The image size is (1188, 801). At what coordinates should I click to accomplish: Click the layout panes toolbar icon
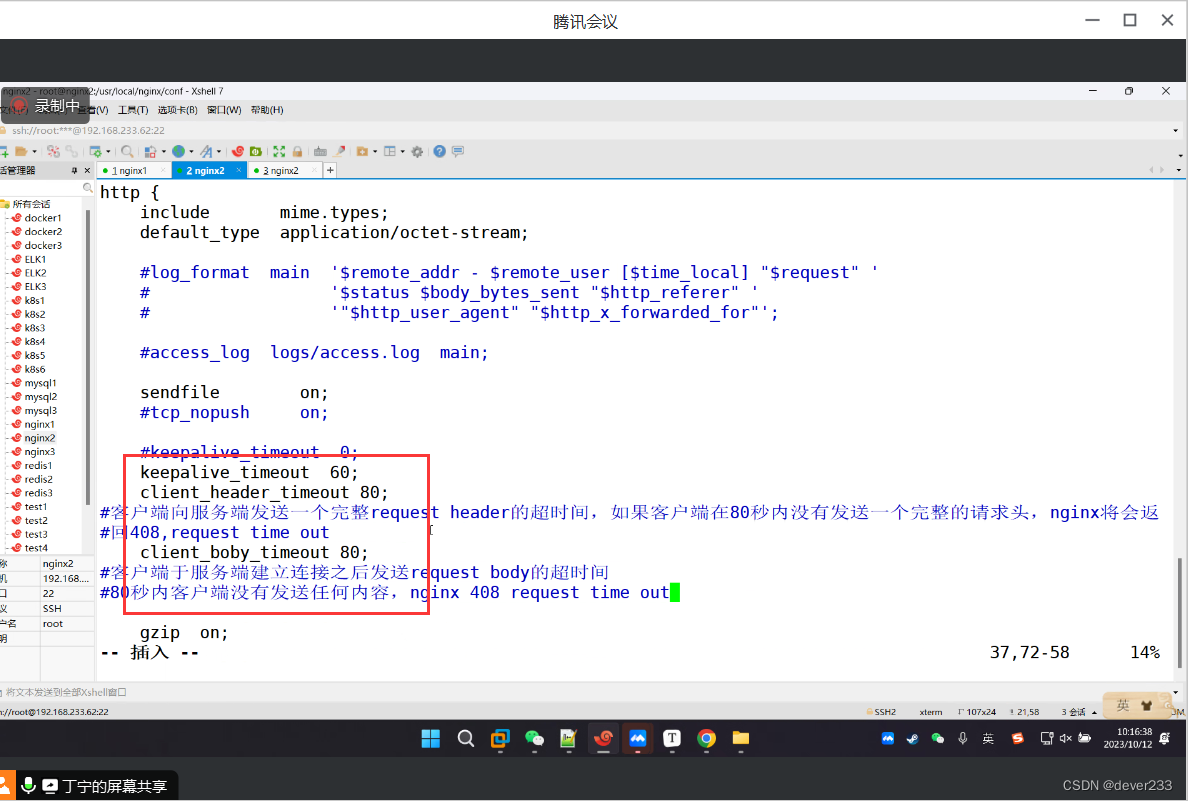tap(389, 152)
